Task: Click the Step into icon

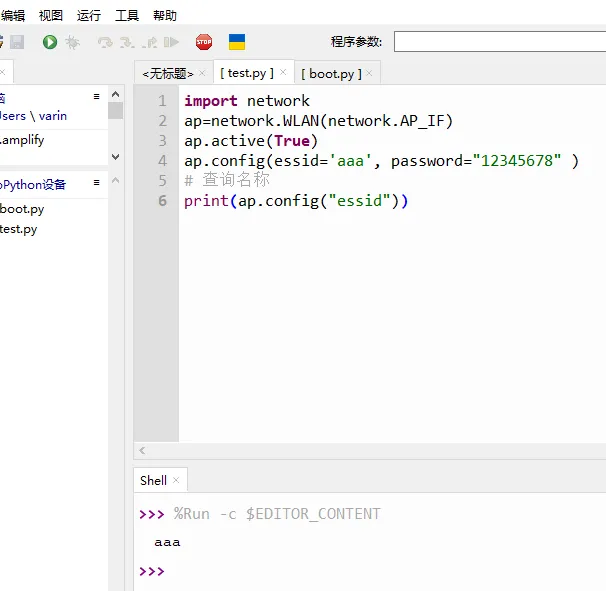Action: 127,42
